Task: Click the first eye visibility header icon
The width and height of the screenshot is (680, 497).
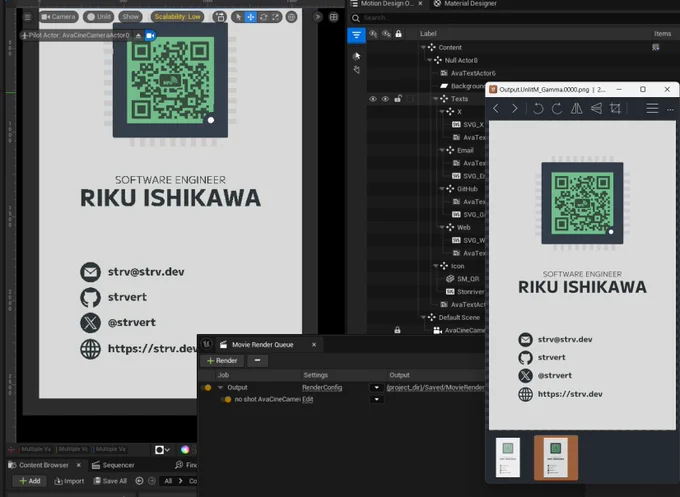Action: tap(373, 33)
